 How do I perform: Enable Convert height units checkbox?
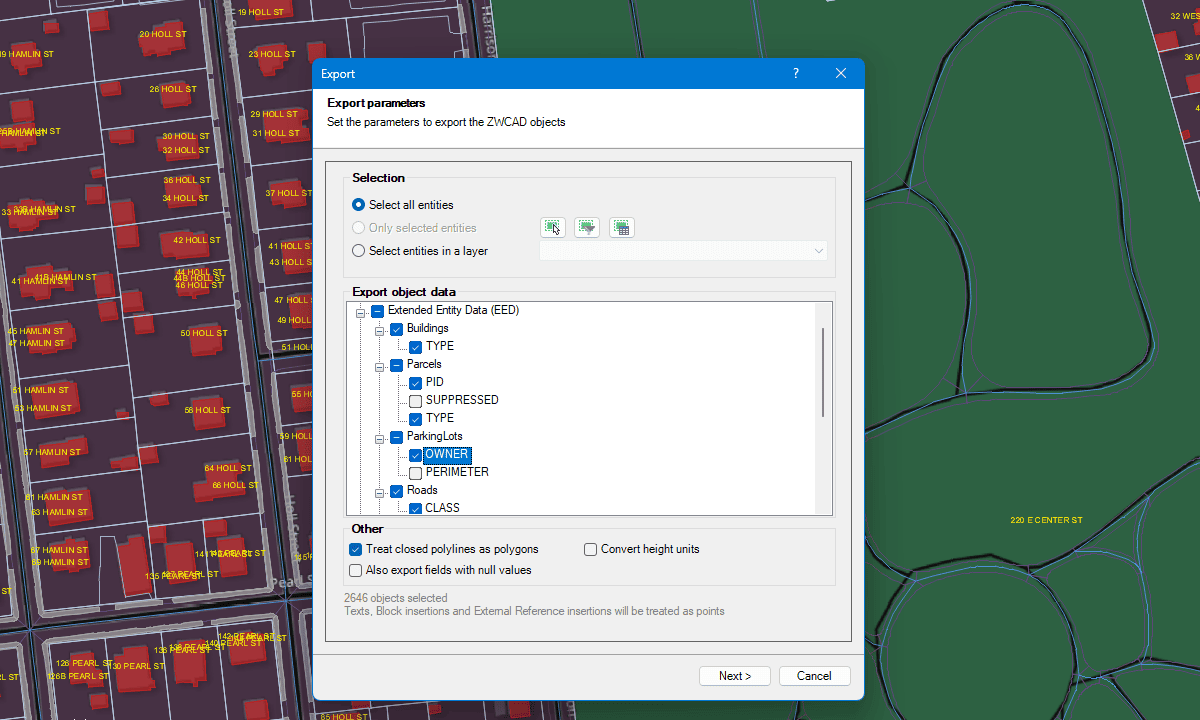591,549
